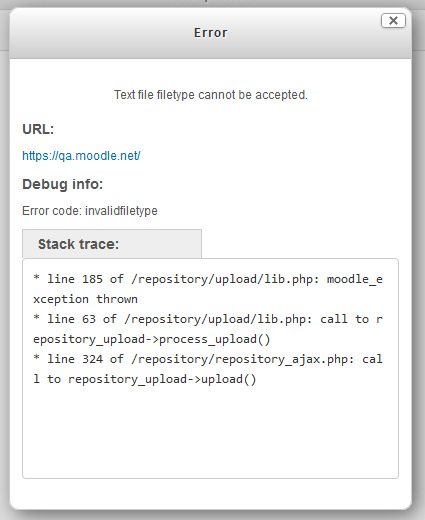The height and width of the screenshot is (520, 425).
Task: Click the "moodle_e" text in stack trace
Action: 355,279
